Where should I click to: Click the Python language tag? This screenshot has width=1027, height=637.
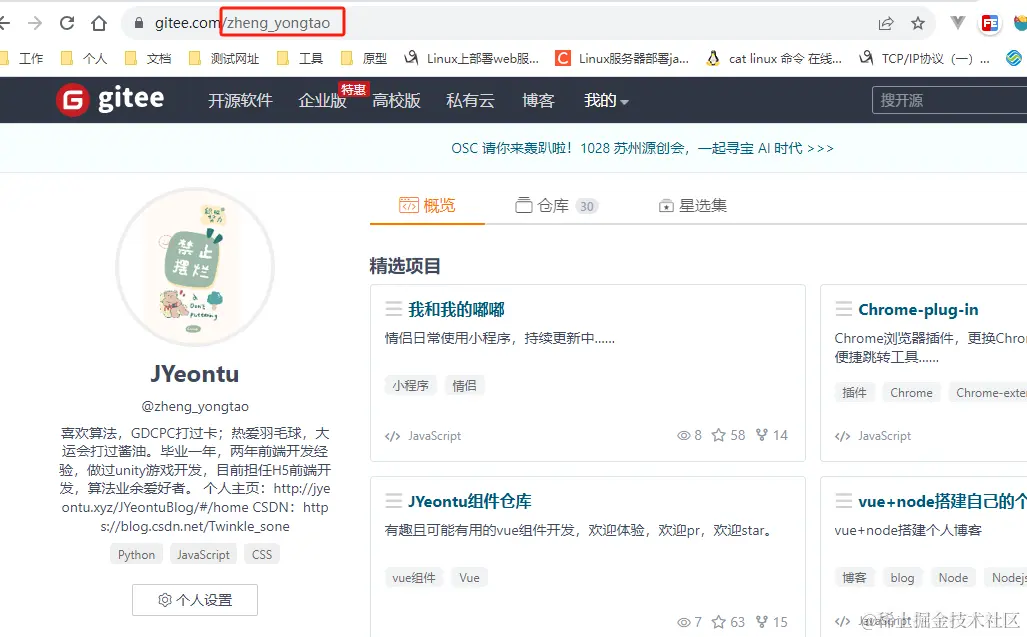pyautogui.click(x=136, y=555)
